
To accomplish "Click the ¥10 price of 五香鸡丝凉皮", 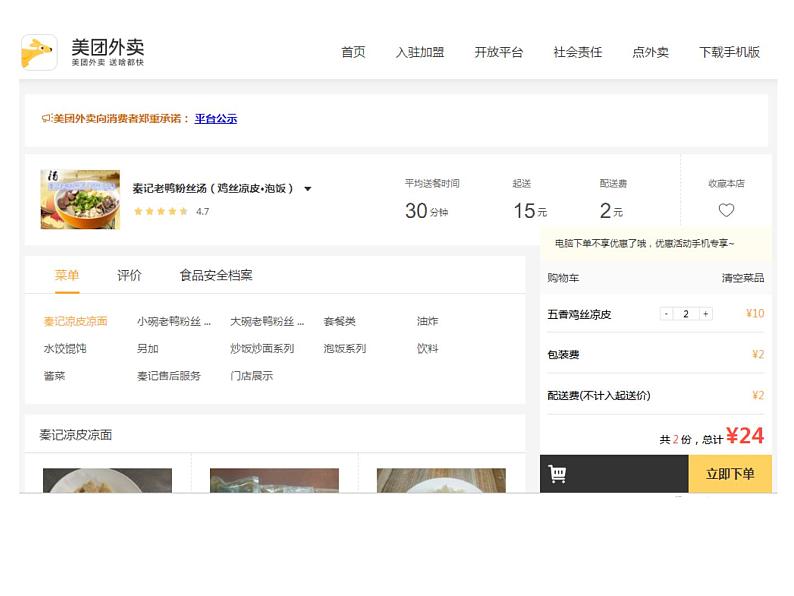I will (755, 314).
